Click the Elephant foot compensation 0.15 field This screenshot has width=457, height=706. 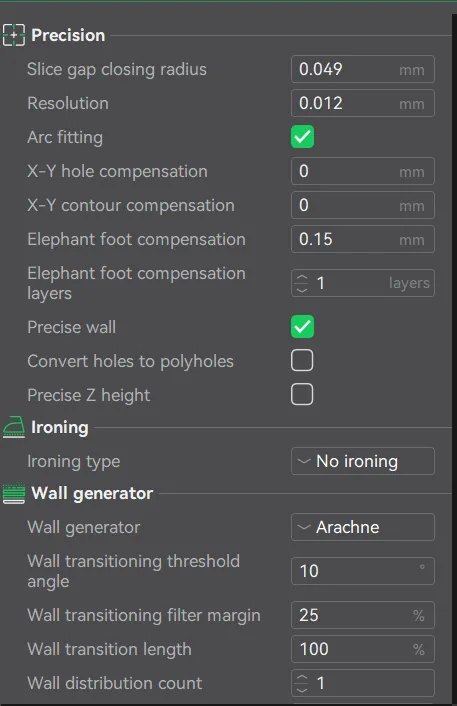click(x=363, y=239)
